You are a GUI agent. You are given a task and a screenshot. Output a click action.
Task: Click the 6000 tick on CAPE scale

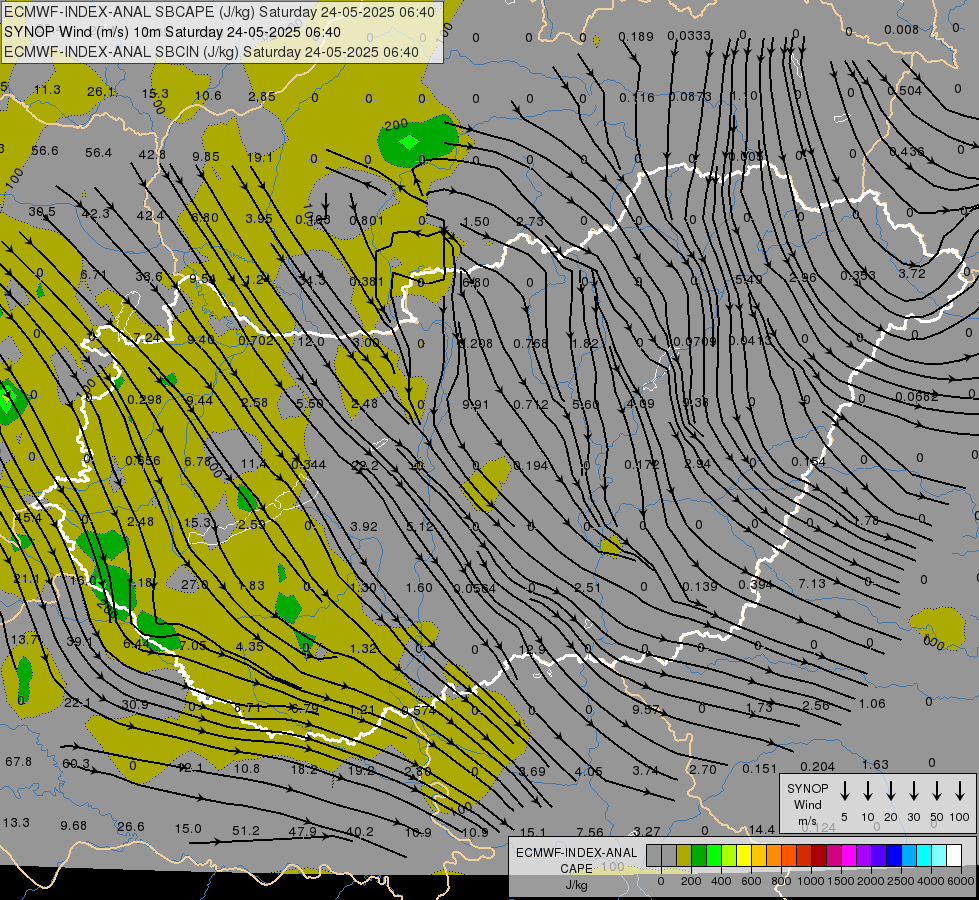[962, 881]
